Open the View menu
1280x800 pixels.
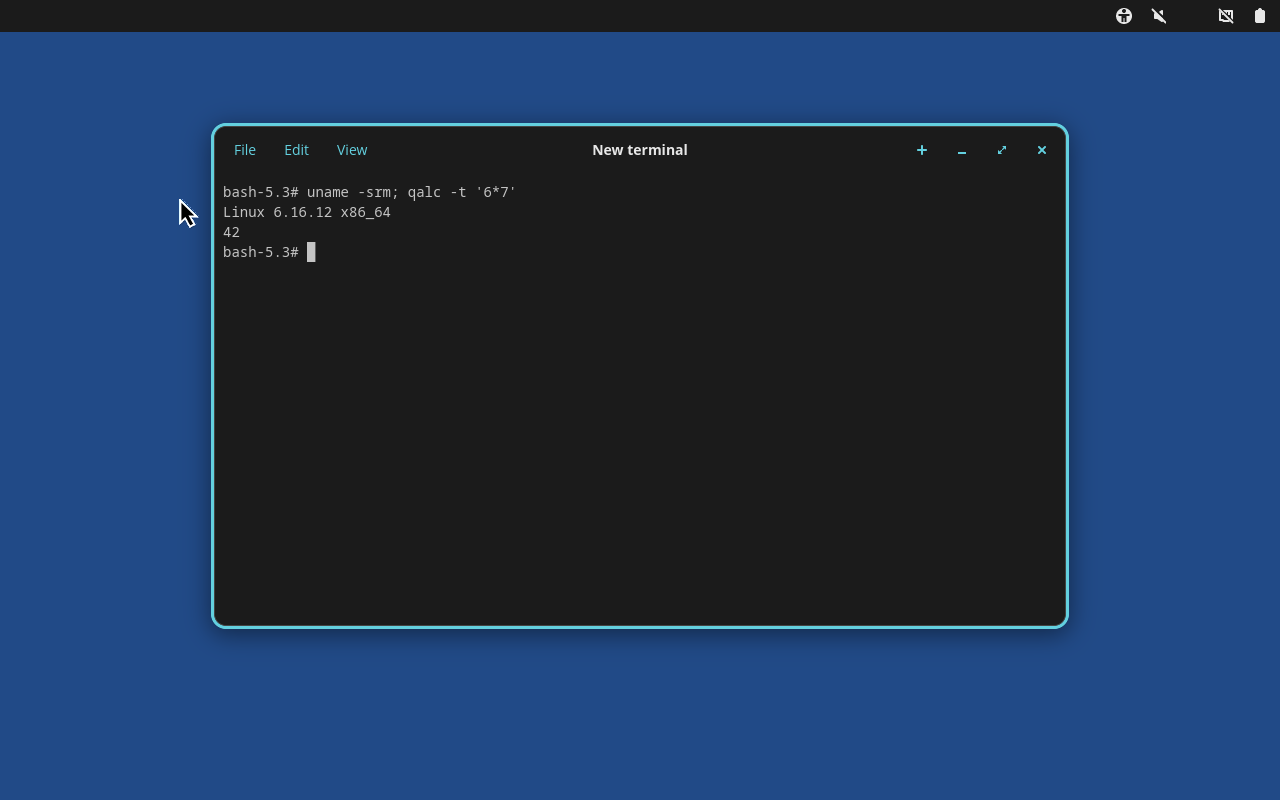(352, 150)
